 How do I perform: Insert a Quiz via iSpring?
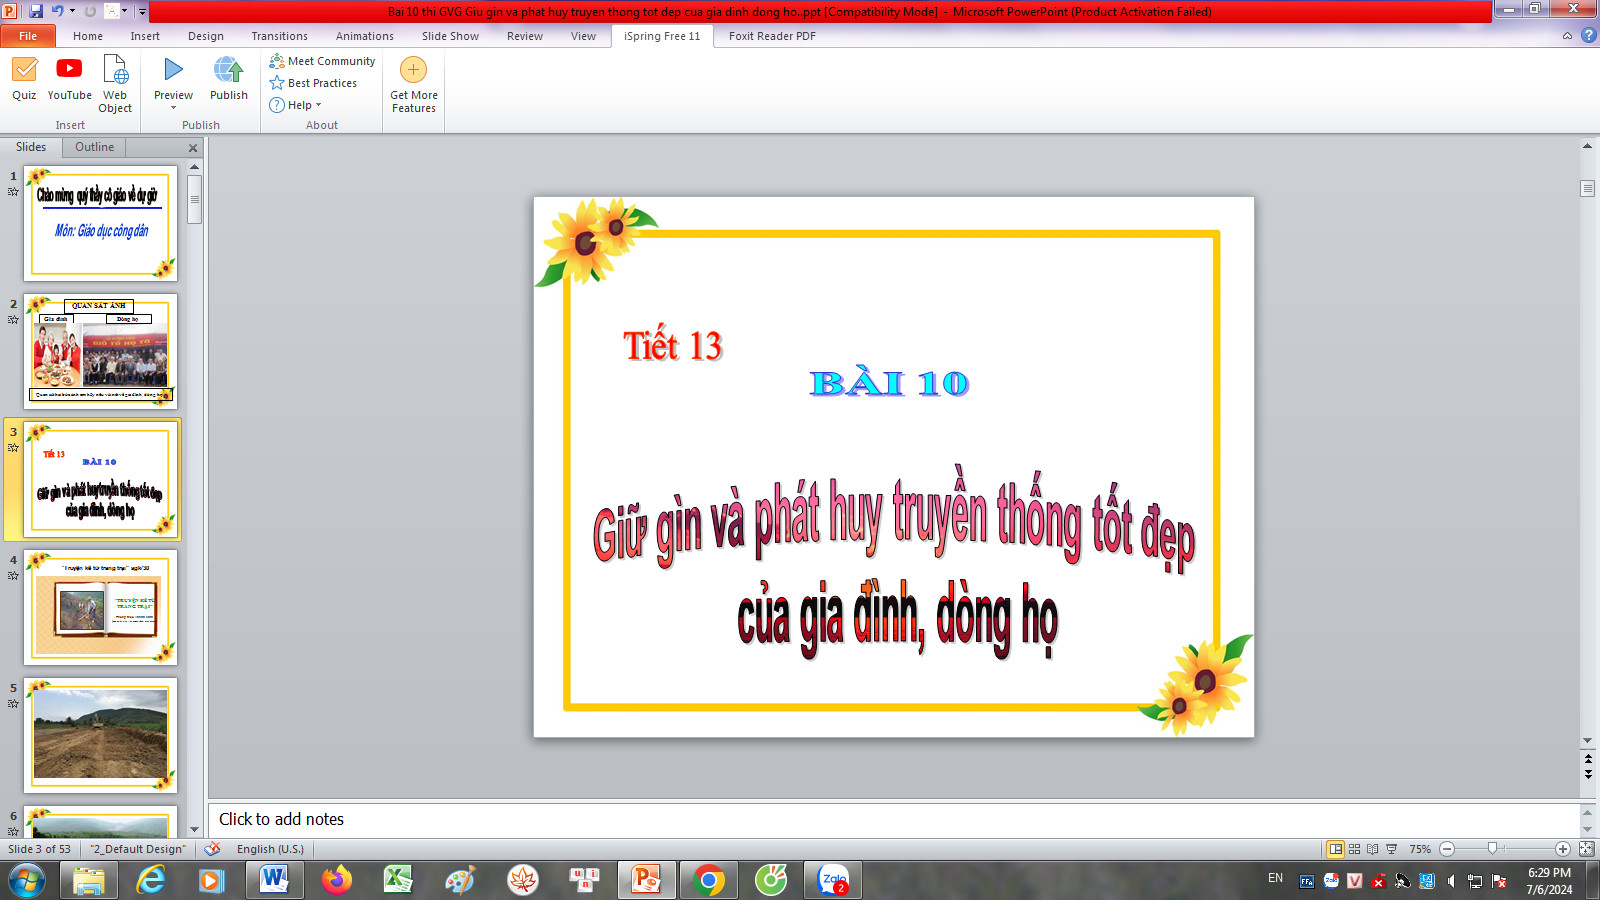(24, 79)
